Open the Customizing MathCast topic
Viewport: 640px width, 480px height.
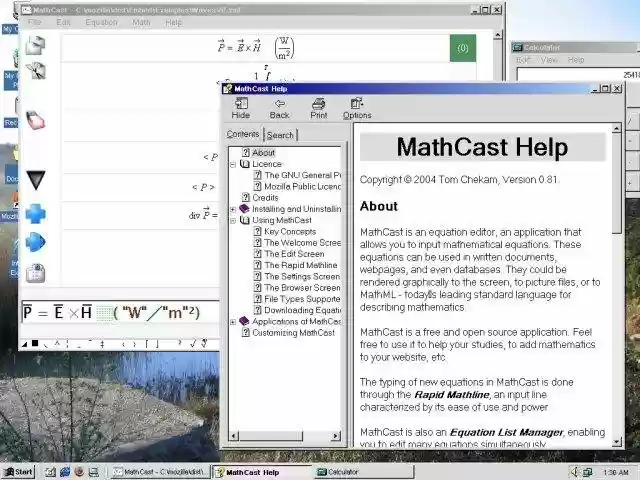(x=293, y=333)
